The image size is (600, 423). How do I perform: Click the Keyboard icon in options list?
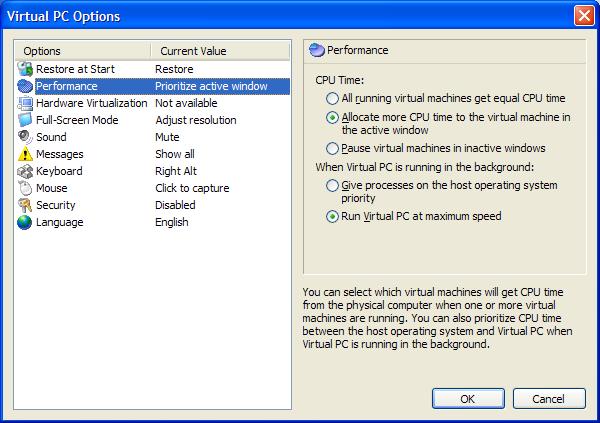25,171
